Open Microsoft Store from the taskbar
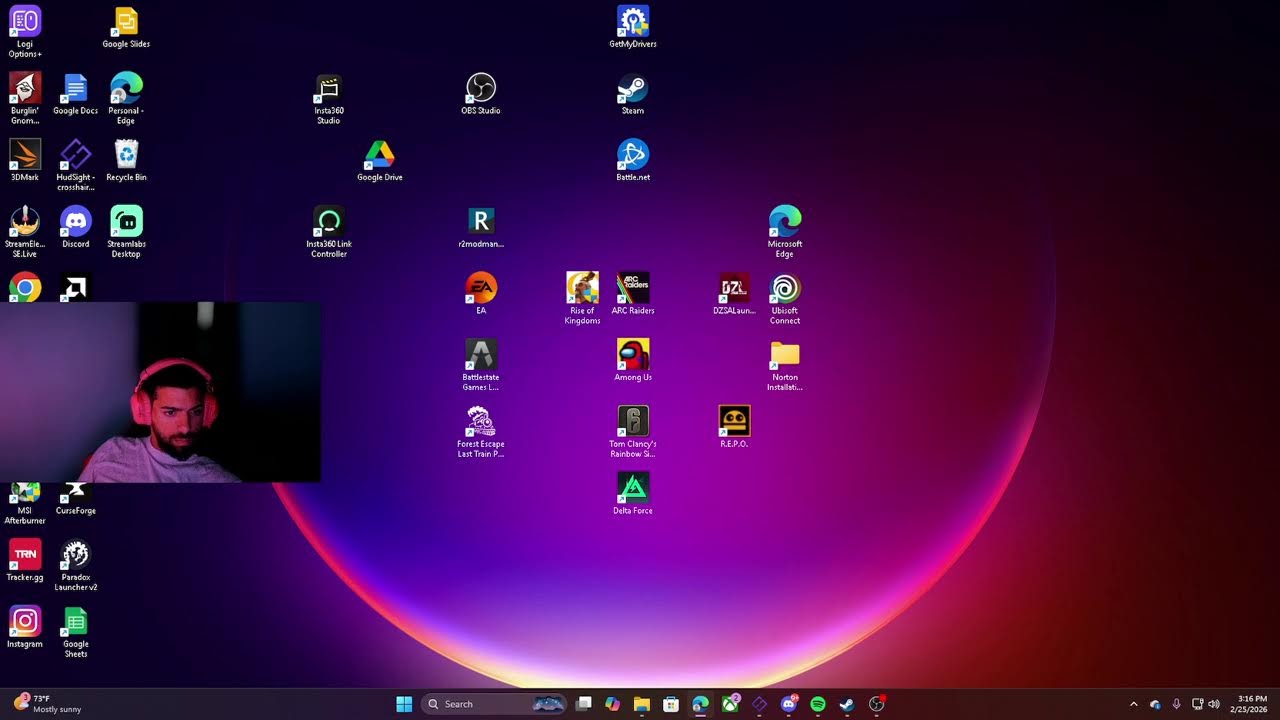 (671, 704)
